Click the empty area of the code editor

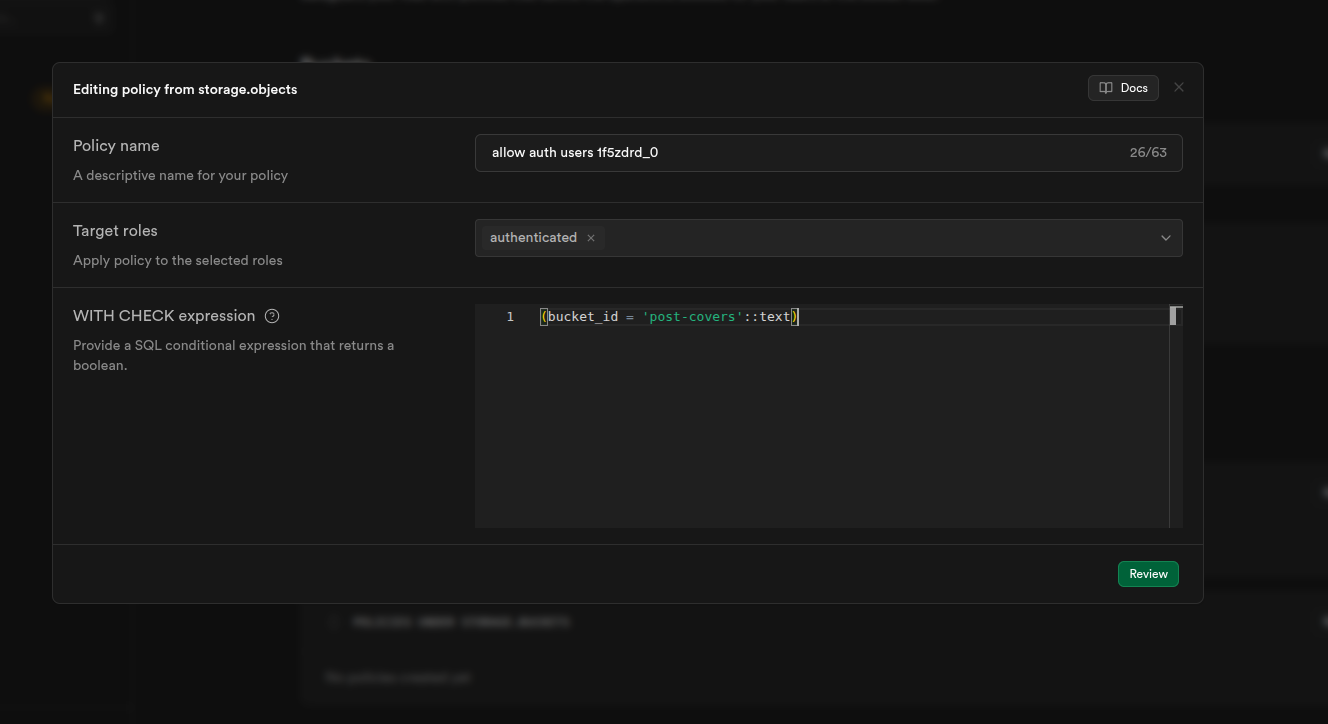[820, 430]
